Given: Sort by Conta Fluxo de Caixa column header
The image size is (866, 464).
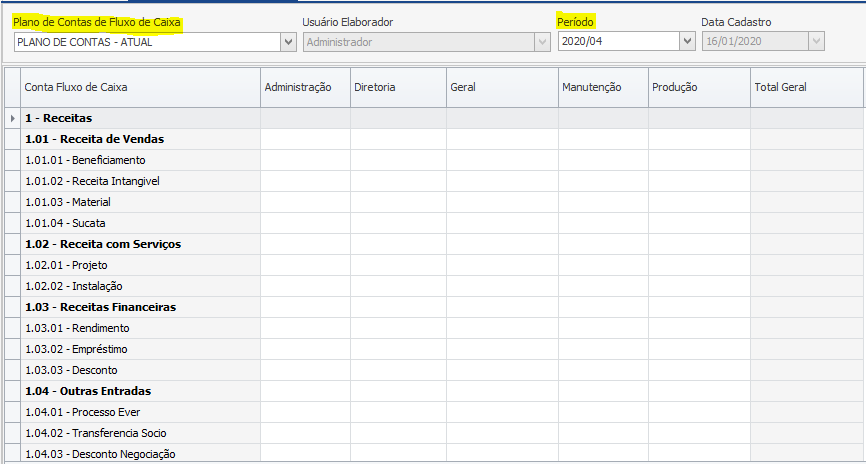Looking at the screenshot, I should click(x=140, y=87).
